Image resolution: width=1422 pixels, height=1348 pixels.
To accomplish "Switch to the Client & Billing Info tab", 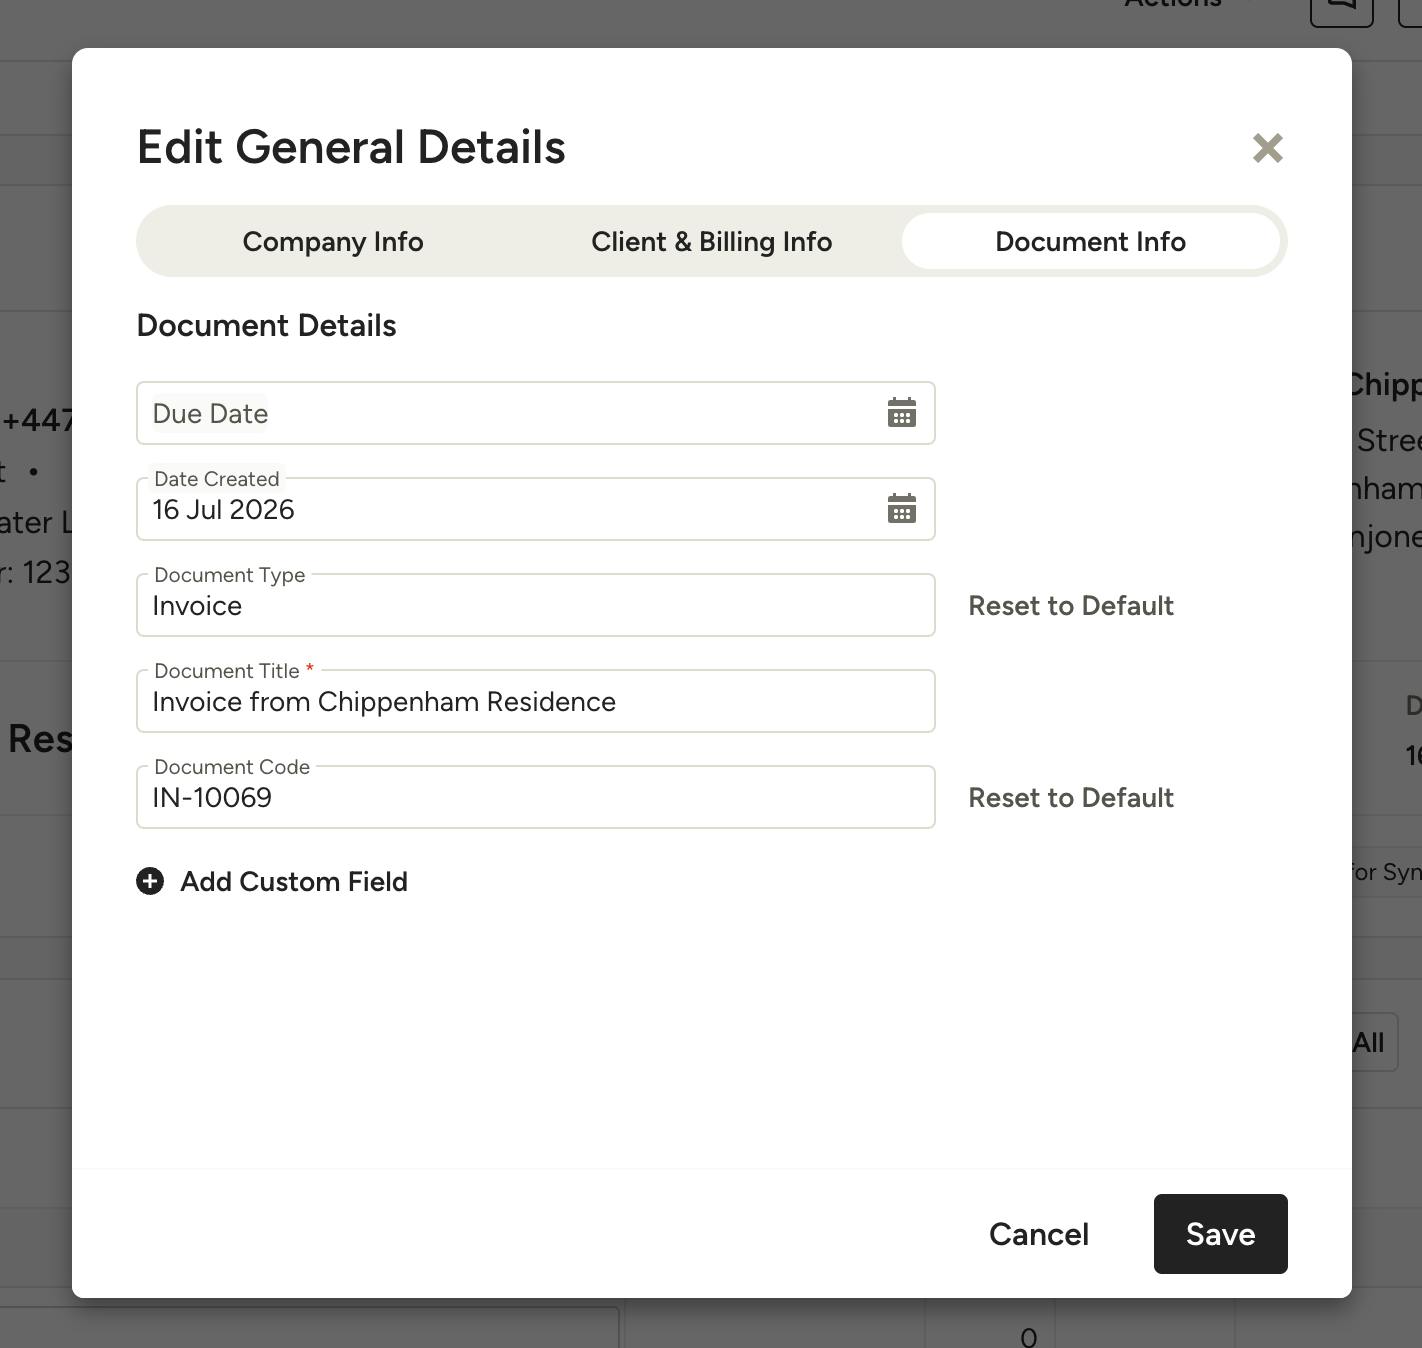I will [x=712, y=241].
